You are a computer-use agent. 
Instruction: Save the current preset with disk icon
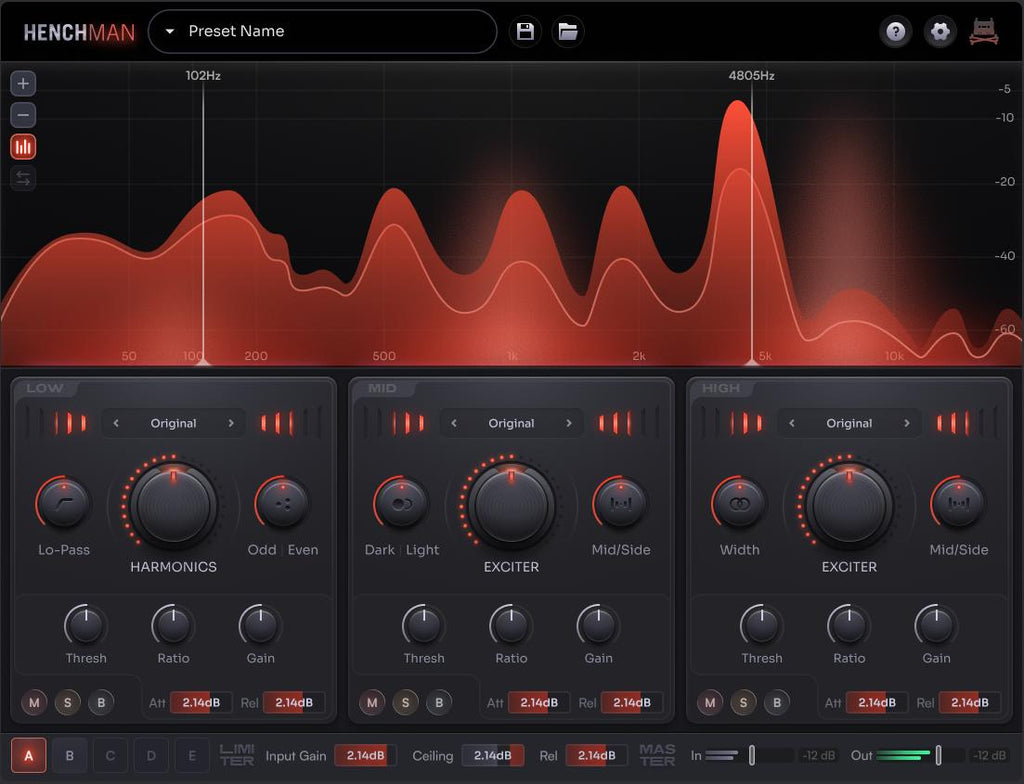[525, 31]
